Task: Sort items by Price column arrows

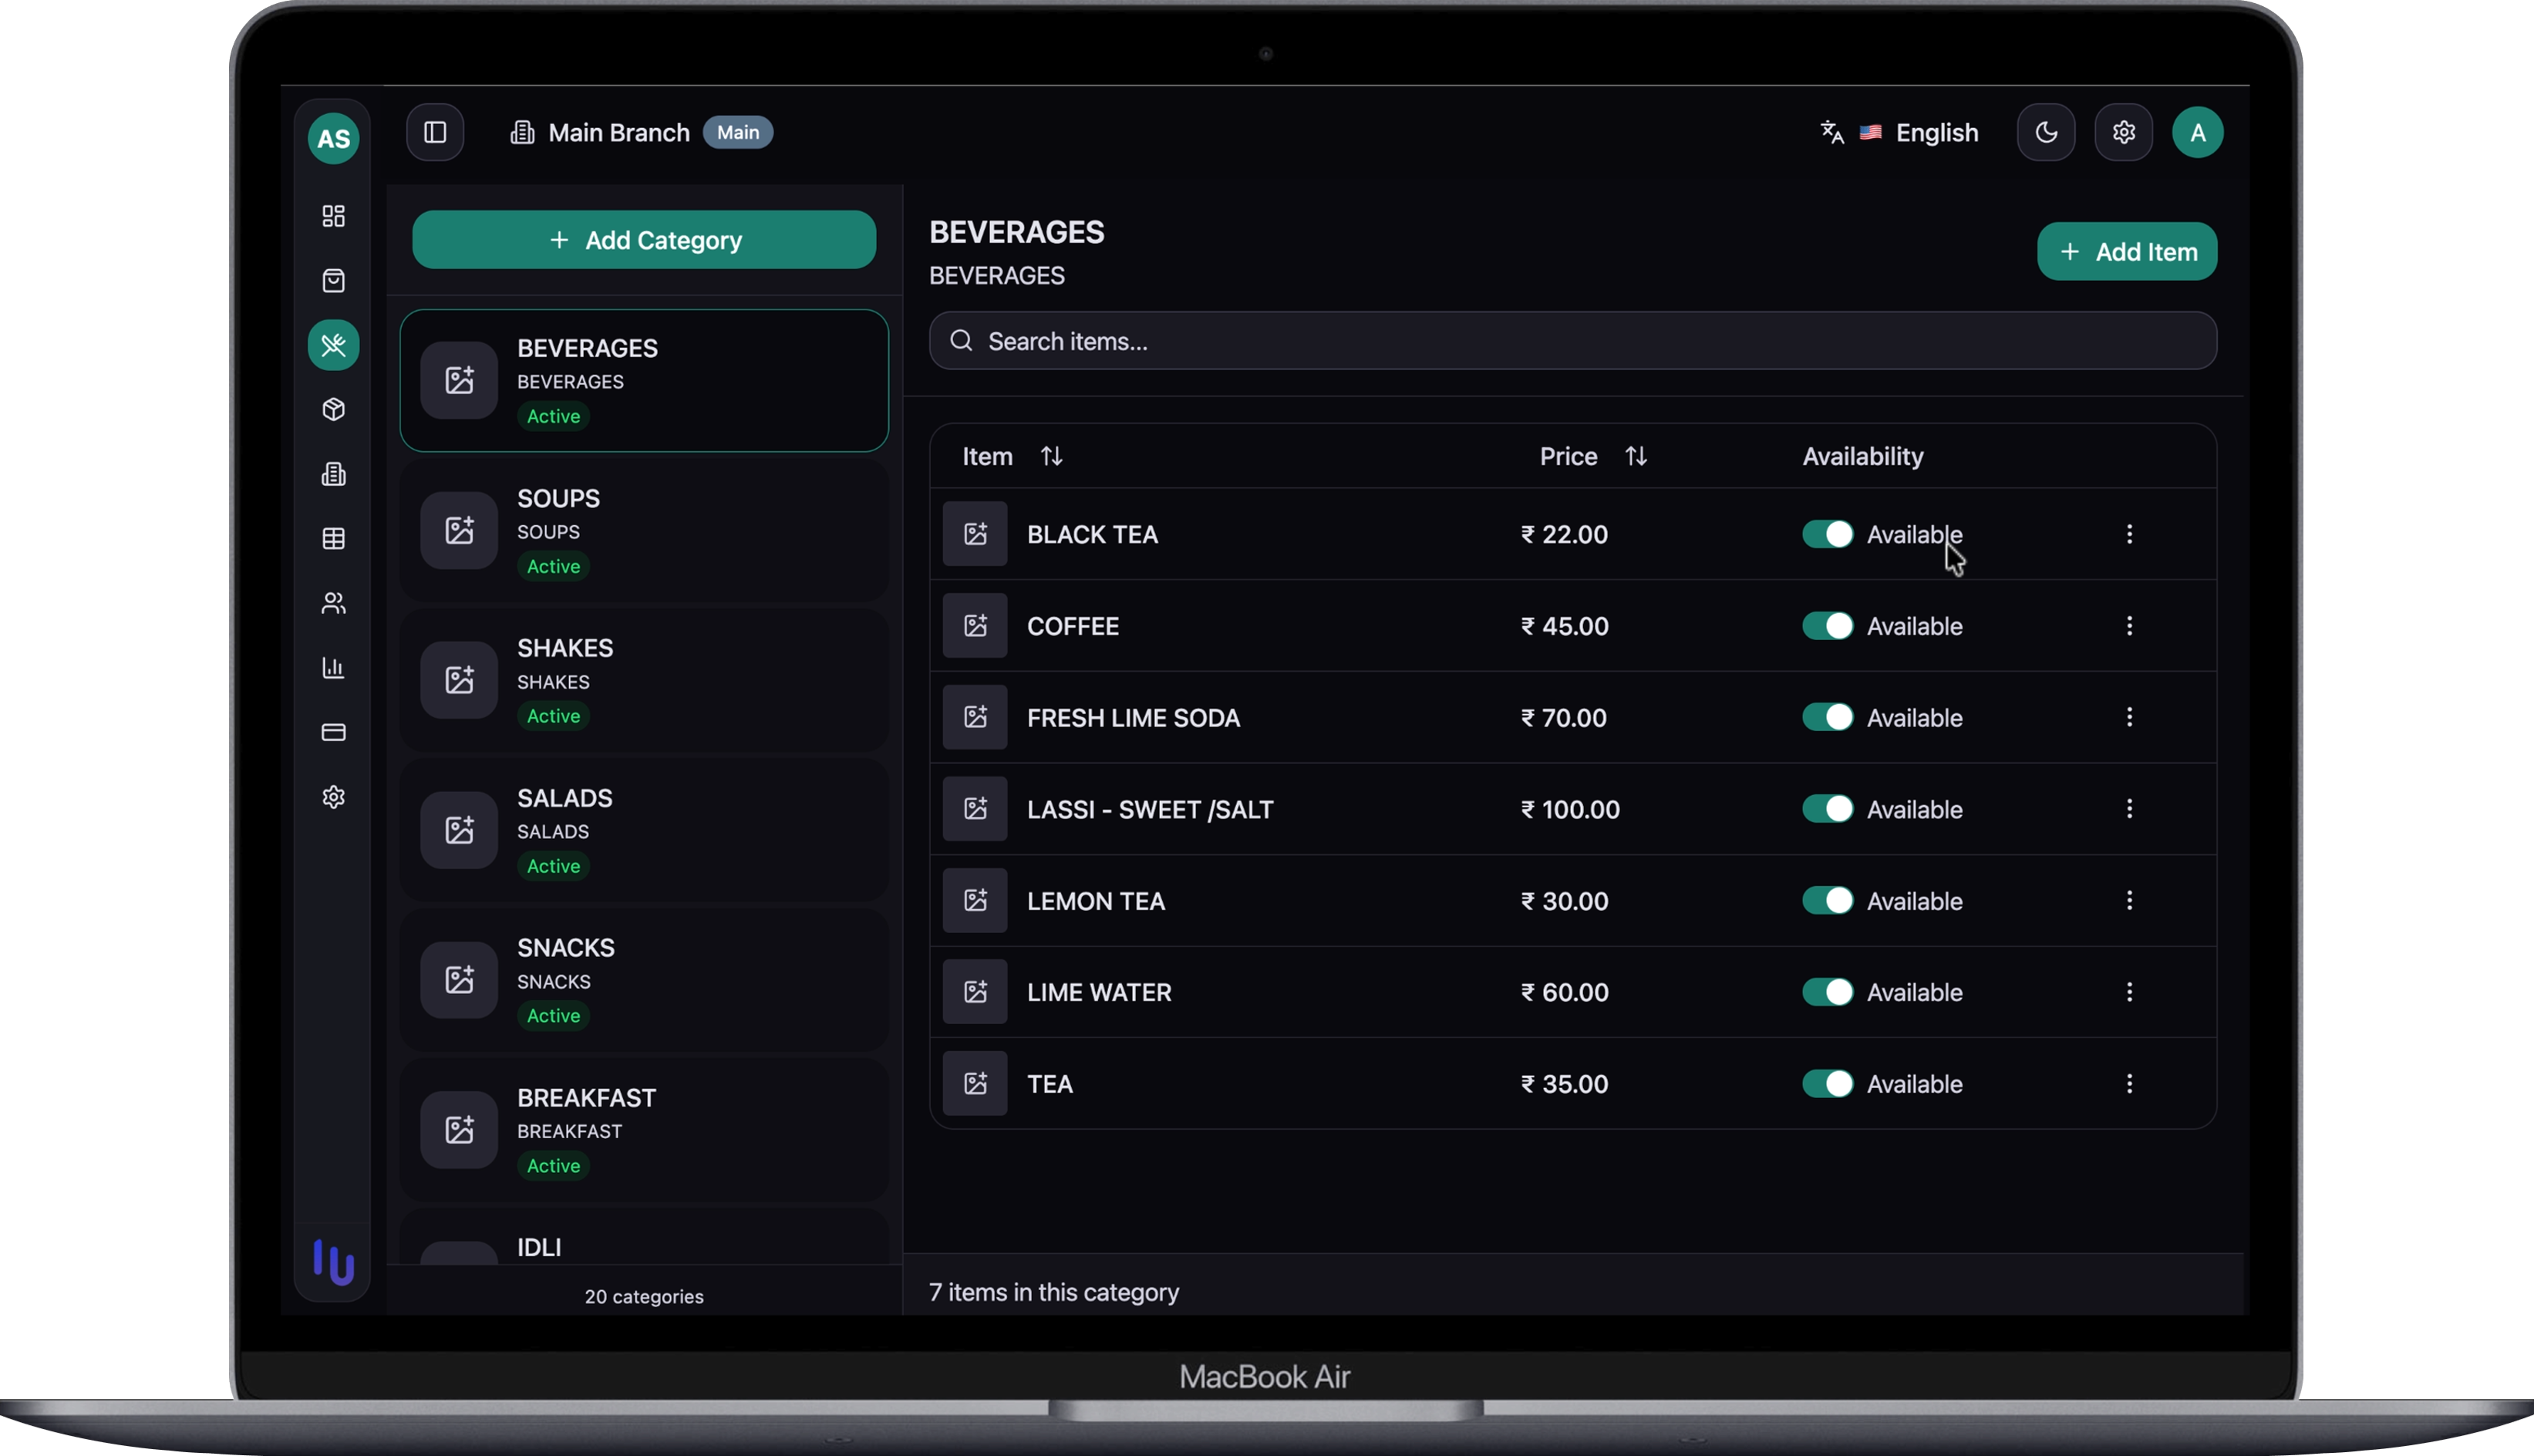Action: [1636, 456]
